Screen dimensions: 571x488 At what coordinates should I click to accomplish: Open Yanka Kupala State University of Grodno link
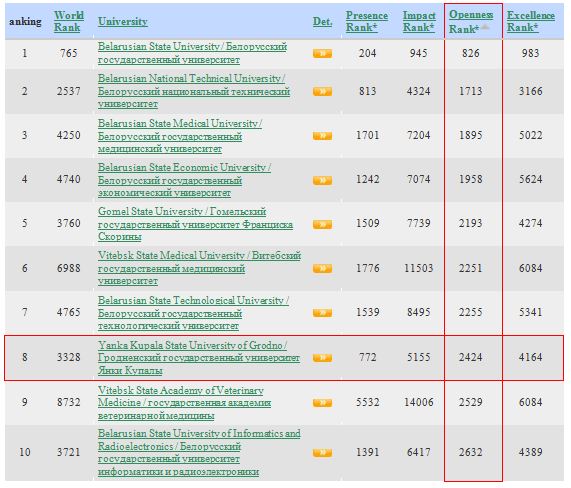[199, 358]
